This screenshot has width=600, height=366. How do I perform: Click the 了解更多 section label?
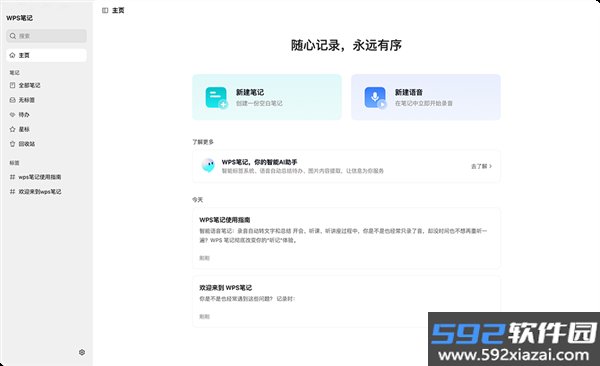(203, 142)
